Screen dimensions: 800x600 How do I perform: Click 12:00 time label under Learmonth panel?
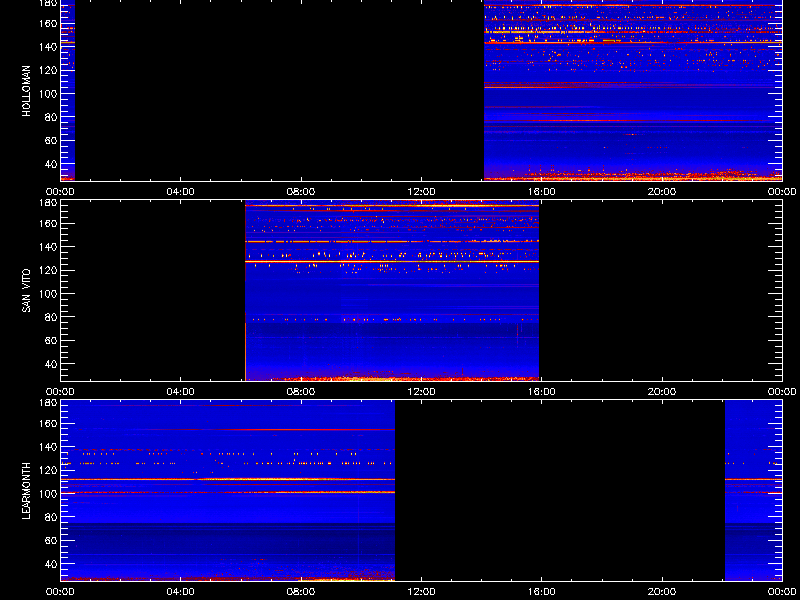coord(421,592)
